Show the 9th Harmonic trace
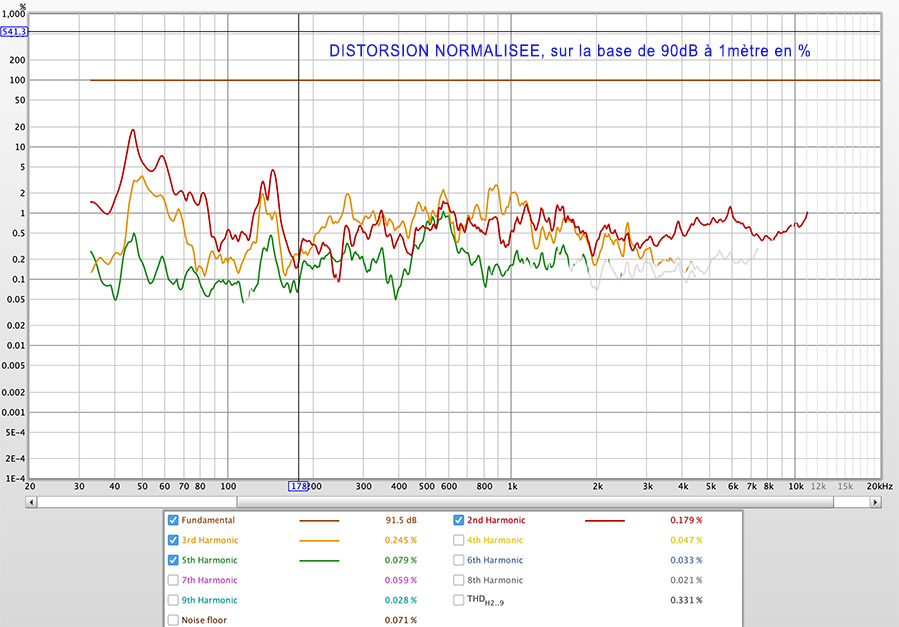Image resolution: width=899 pixels, height=627 pixels. pyautogui.click(x=173, y=600)
